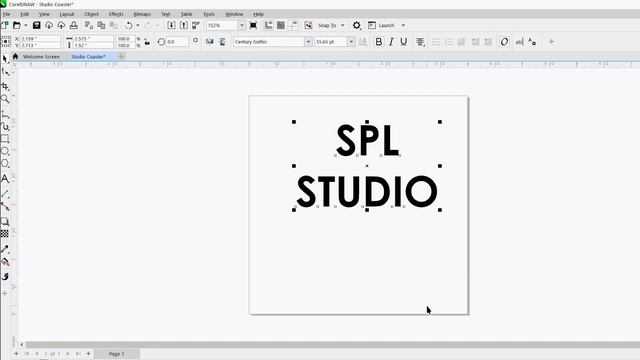Click the Options gear icon
This screenshot has height=360, width=640.
click(x=356, y=25)
